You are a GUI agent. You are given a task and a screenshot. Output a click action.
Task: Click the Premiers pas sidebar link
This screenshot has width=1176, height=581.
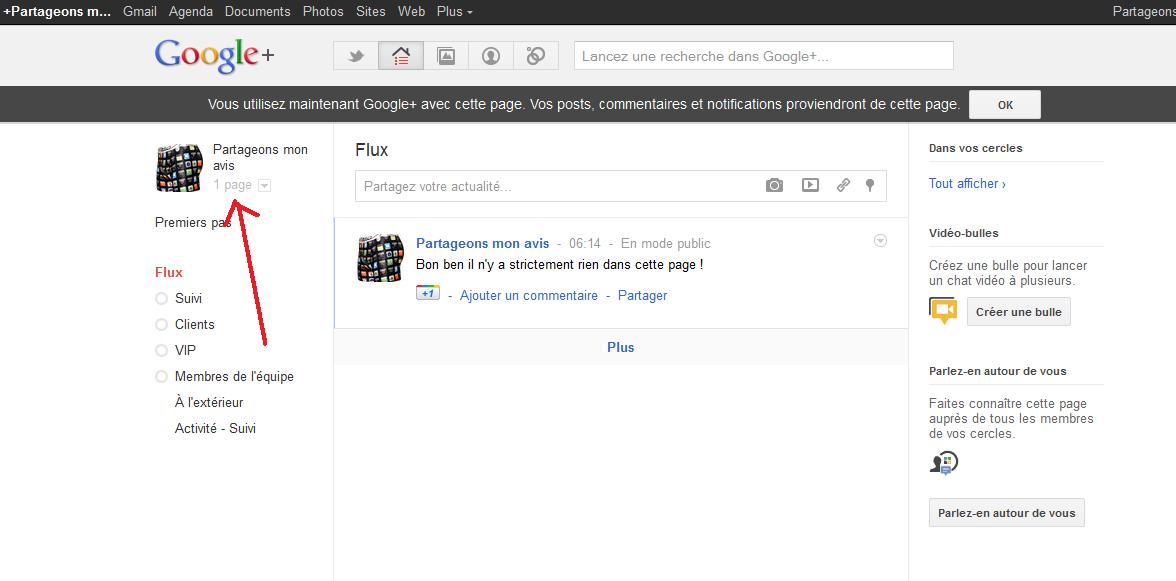(x=193, y=223)
